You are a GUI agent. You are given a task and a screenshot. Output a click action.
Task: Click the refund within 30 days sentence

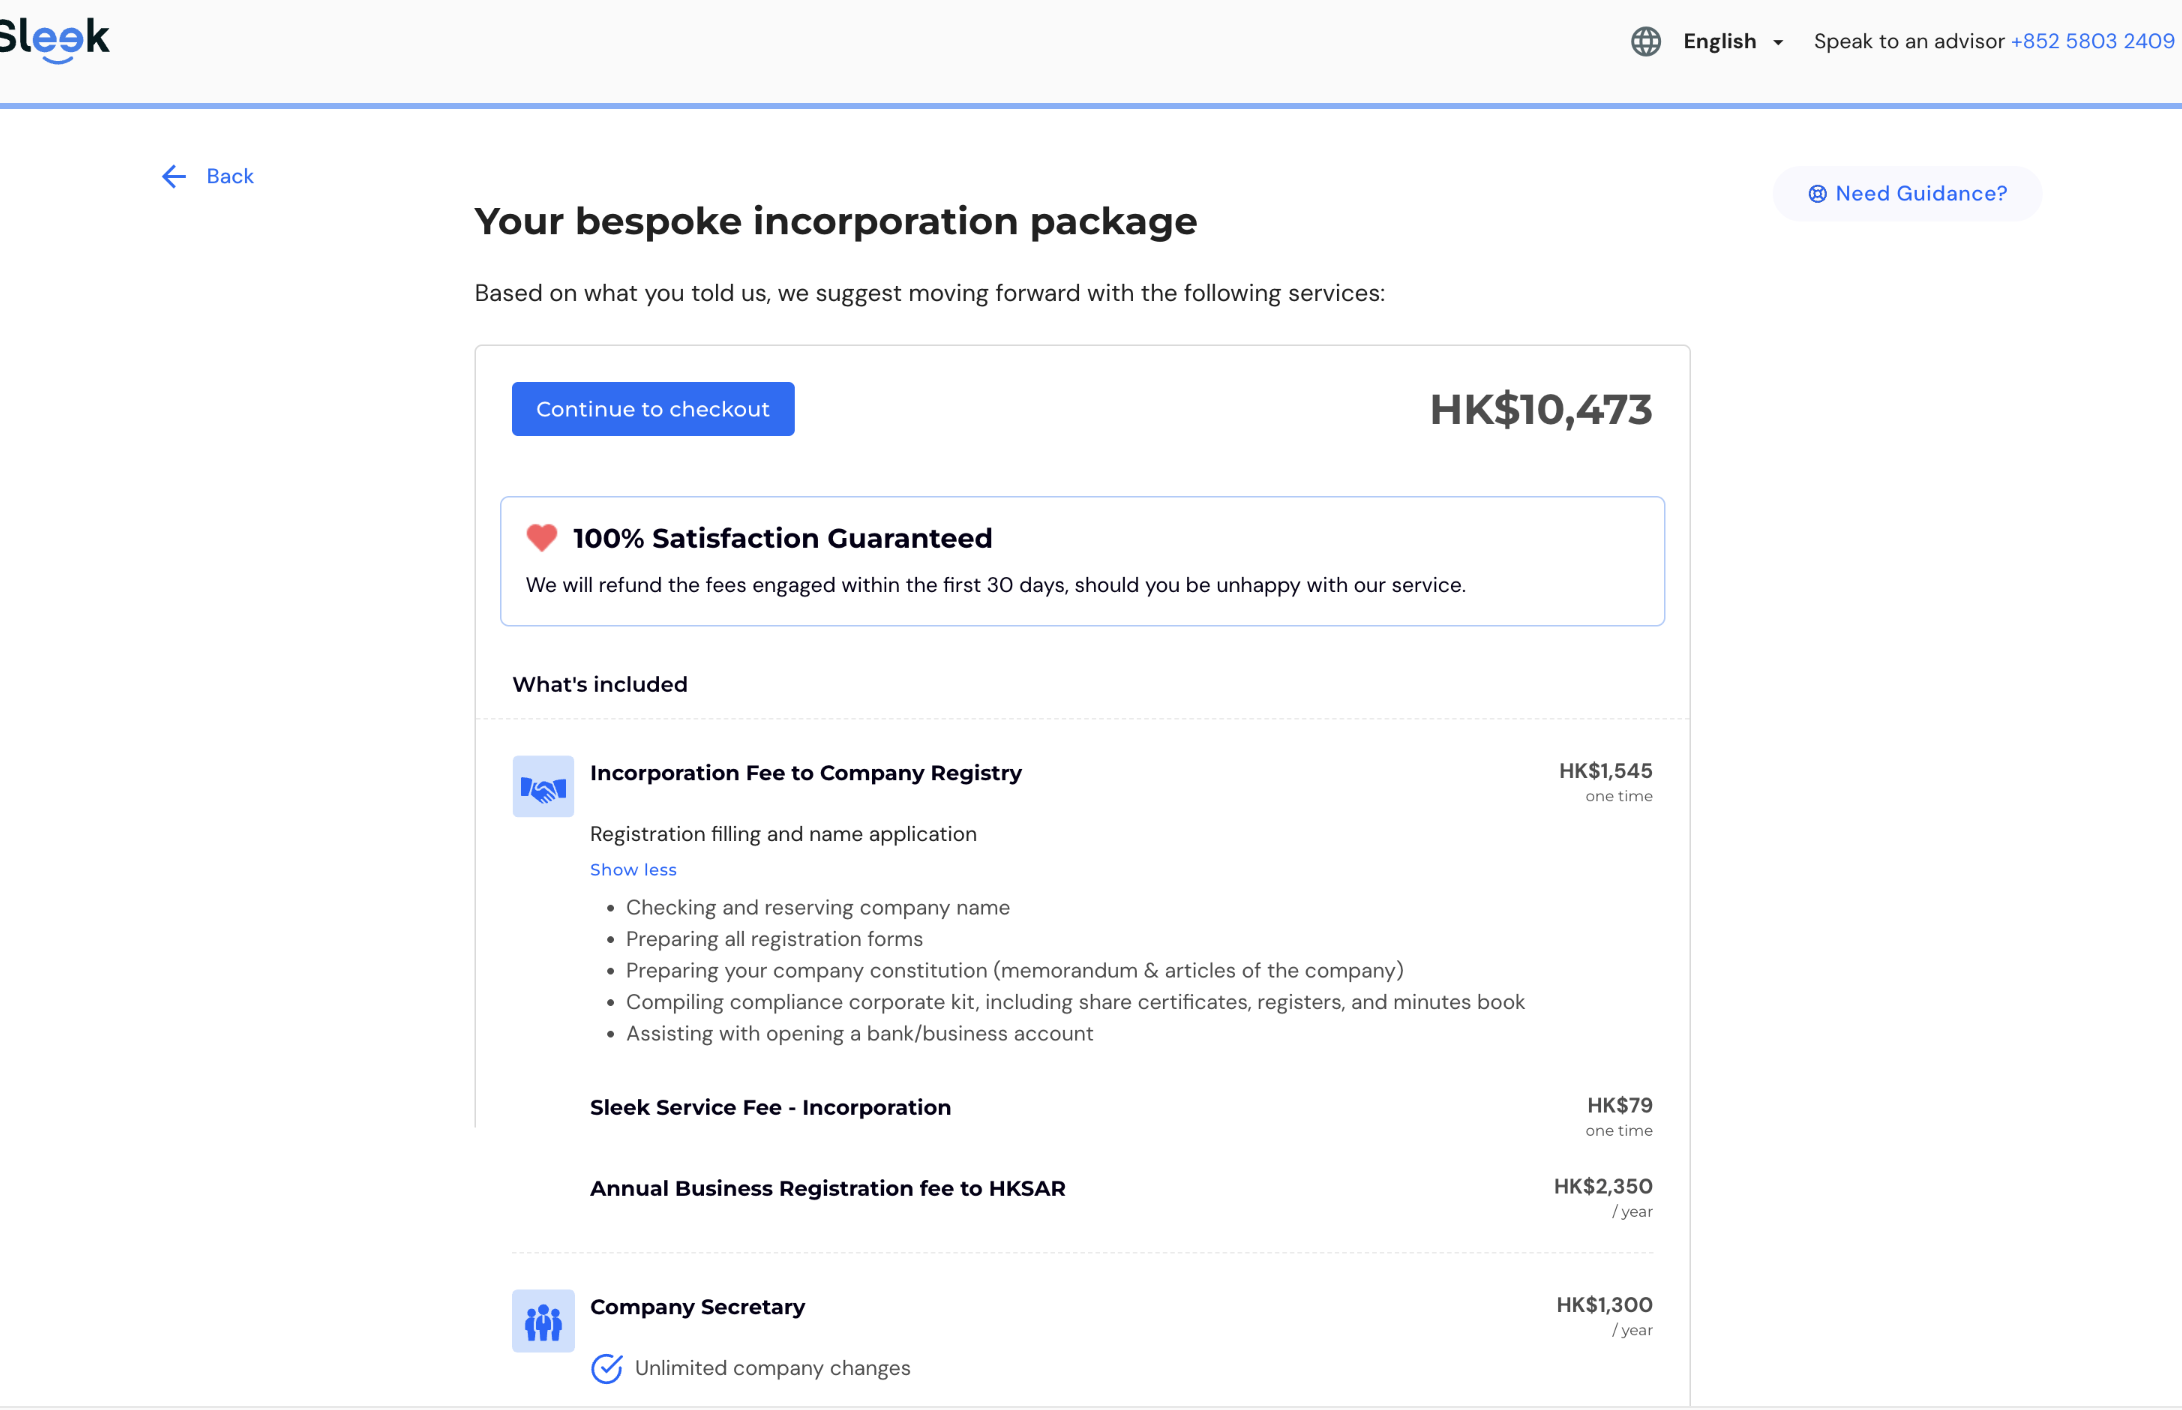pyautogui.click(x=996, y=585)
